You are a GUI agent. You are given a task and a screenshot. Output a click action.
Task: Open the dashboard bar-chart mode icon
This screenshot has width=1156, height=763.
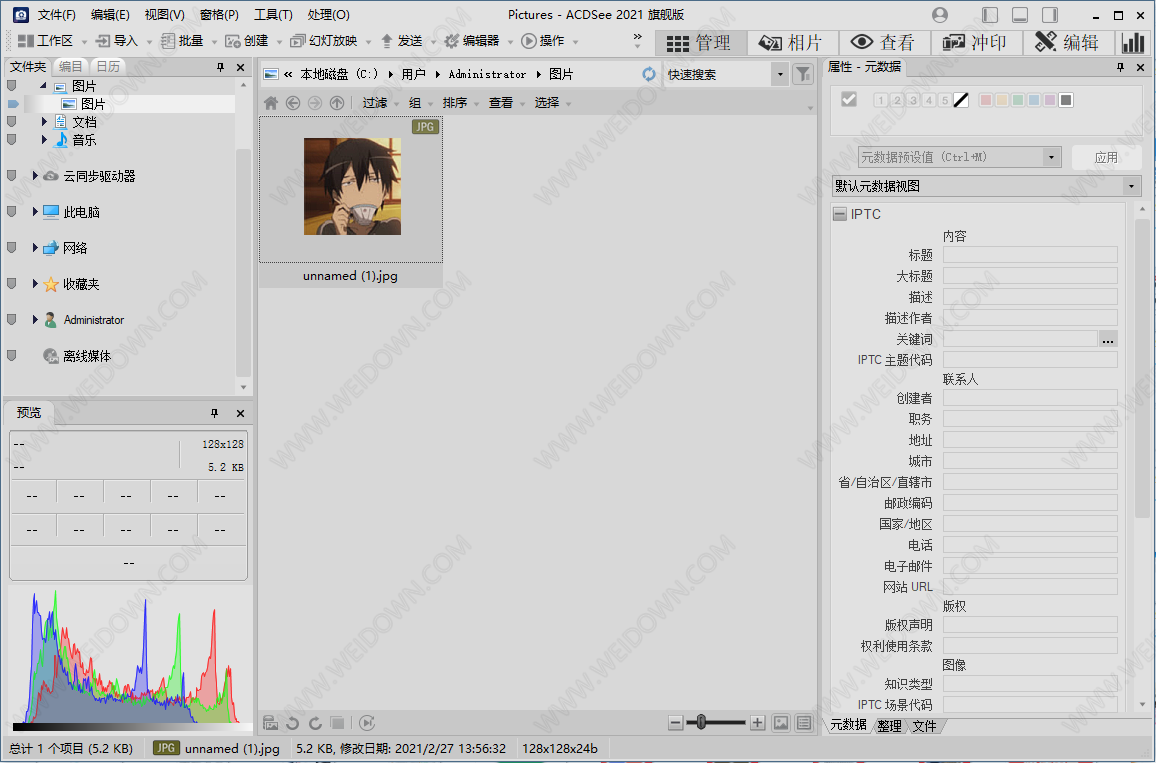1132,43
